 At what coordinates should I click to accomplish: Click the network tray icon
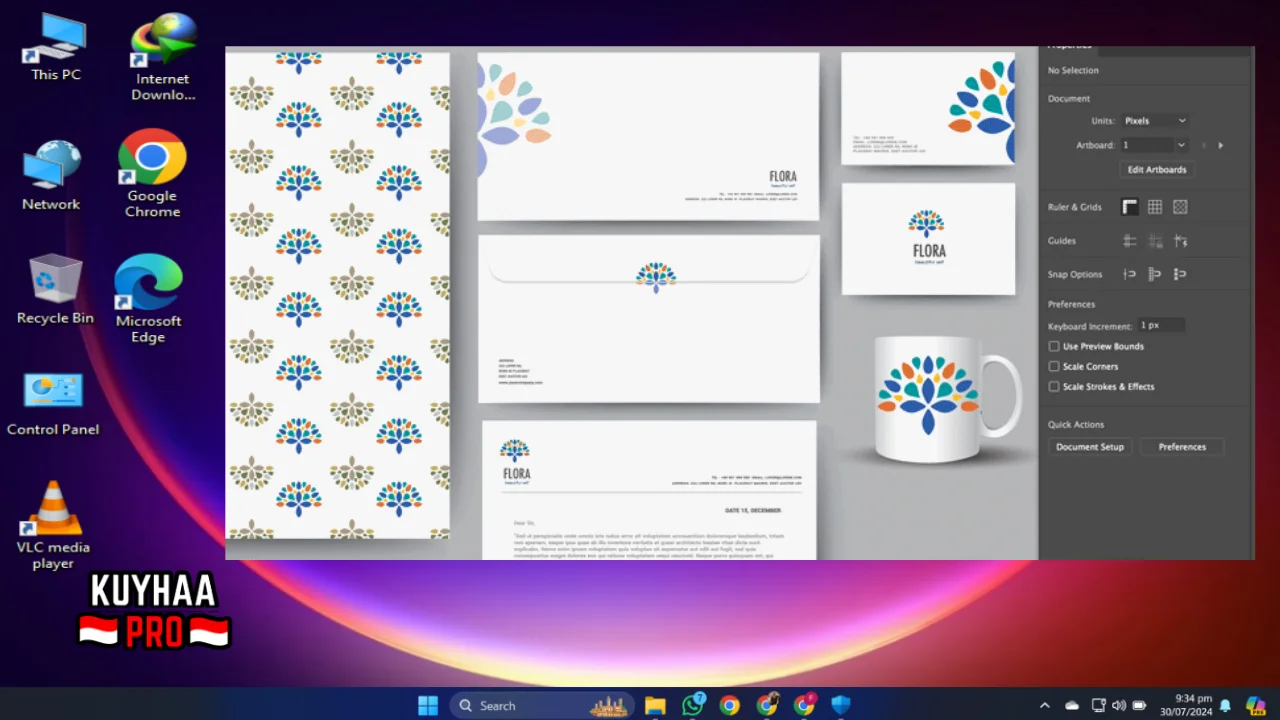pyautogui.click(x=1098, y=705)
